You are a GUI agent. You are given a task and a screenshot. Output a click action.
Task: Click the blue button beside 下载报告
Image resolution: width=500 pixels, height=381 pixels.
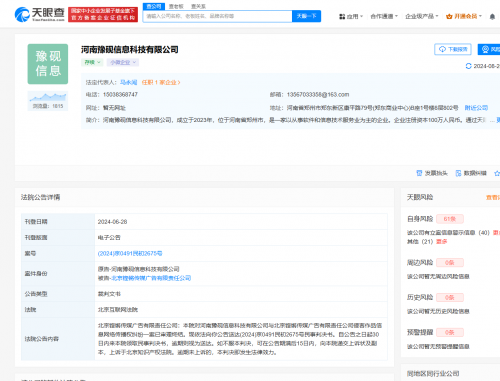click(x=489, y=49)
